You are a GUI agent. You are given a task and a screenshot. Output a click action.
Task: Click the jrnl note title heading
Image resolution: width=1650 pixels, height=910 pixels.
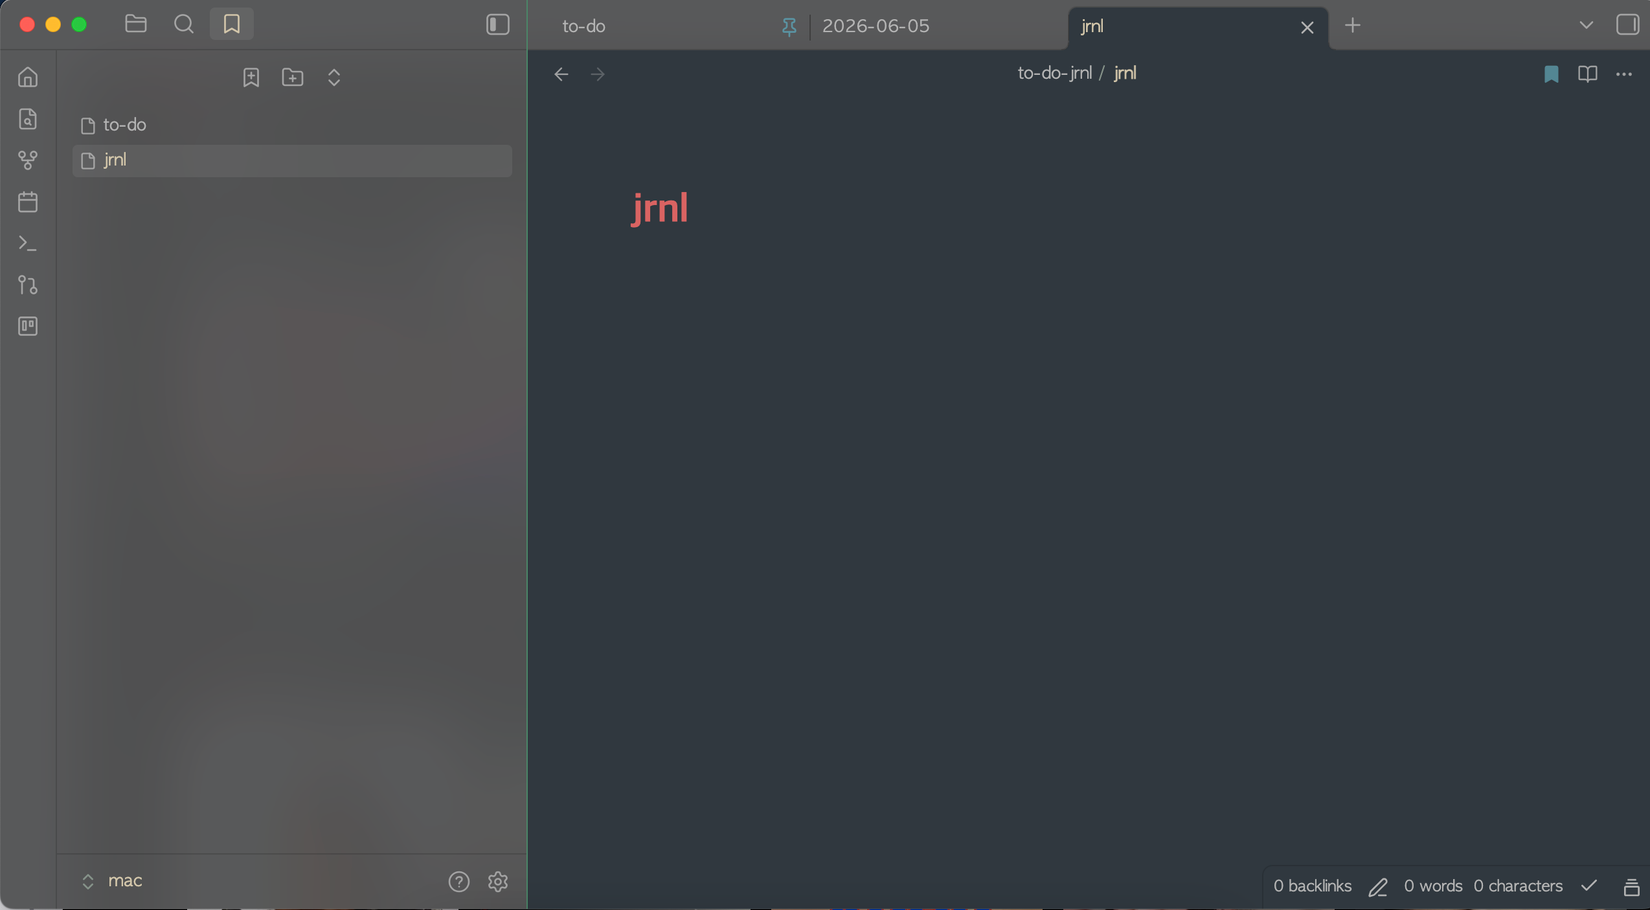click(x=660, y=208)
